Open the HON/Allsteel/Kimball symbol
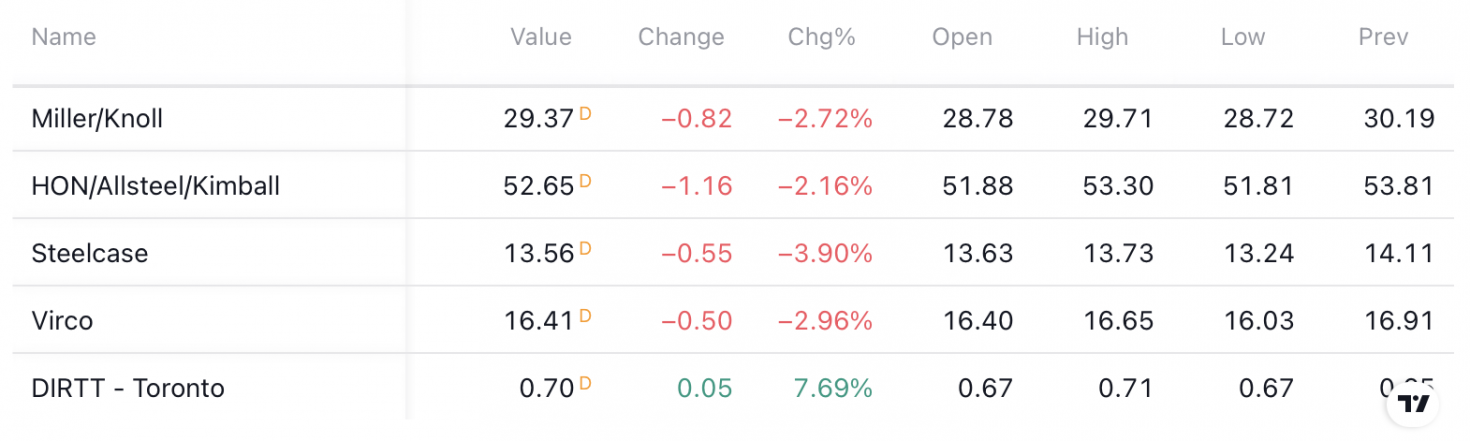Viewport: 1470px width, 441px height. tap(156, 186)
